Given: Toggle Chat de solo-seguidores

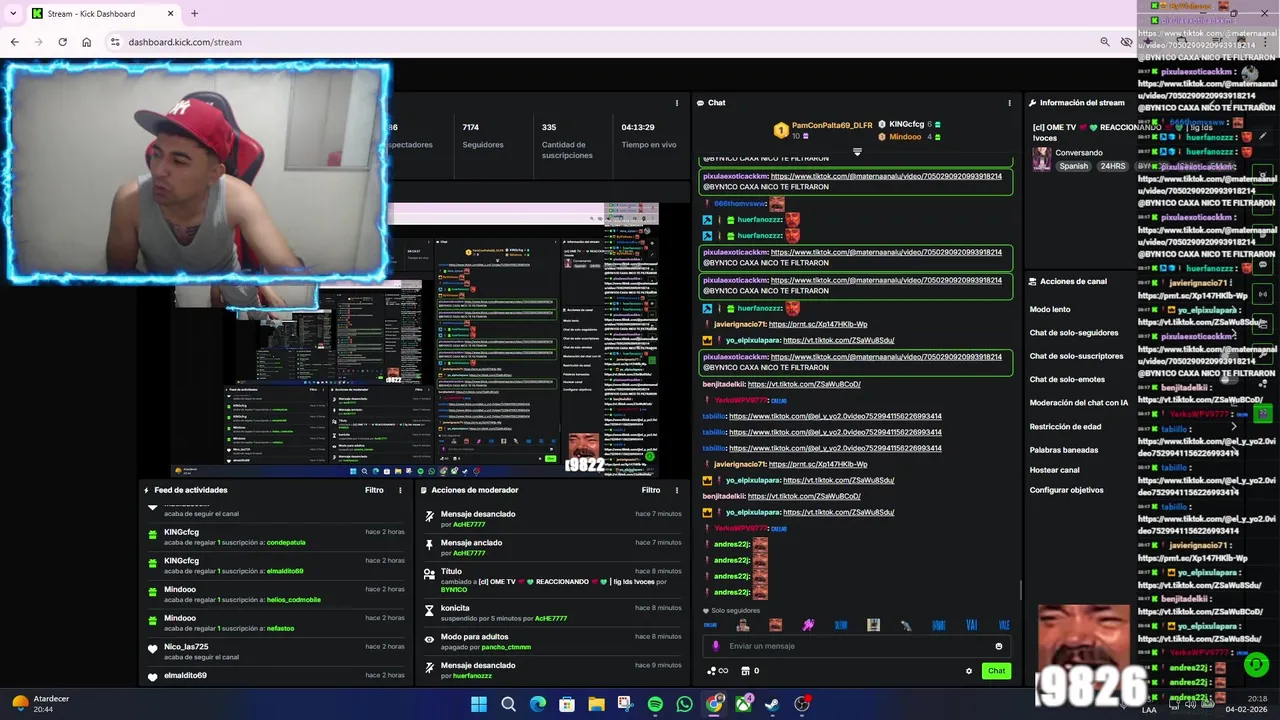Looking at the screenshot, I should tap(1074, 333).
